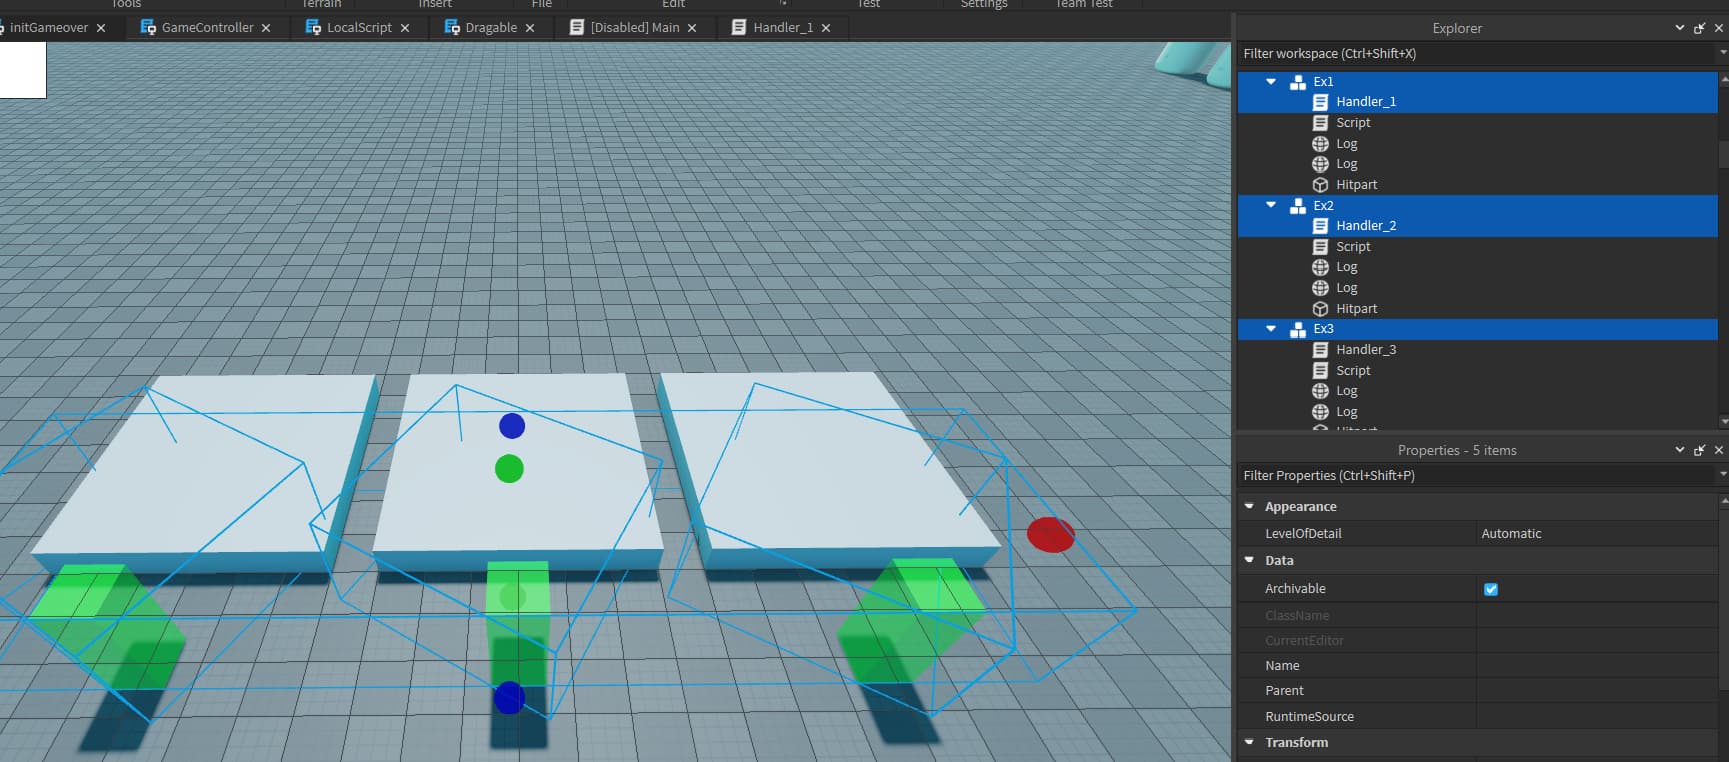Image resolution: width=1729 pixels, height=762 pixels.
Task: Switch to the Handler_1 editor tab
Action: pyautogui.click(x=783, y=28)
